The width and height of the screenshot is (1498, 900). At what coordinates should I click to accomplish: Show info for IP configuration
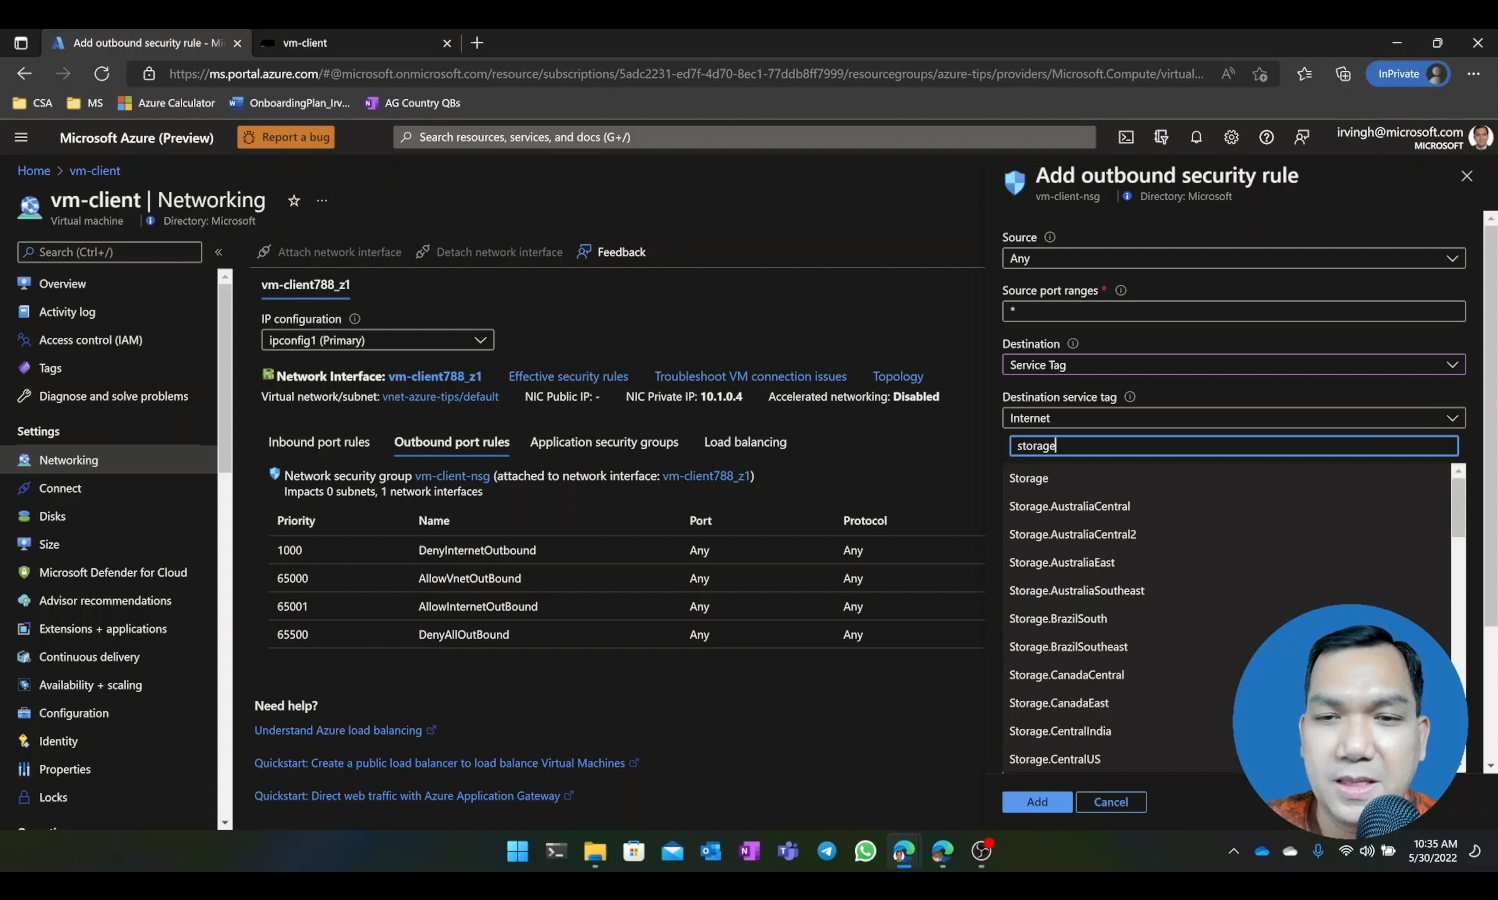pos(354,319)
